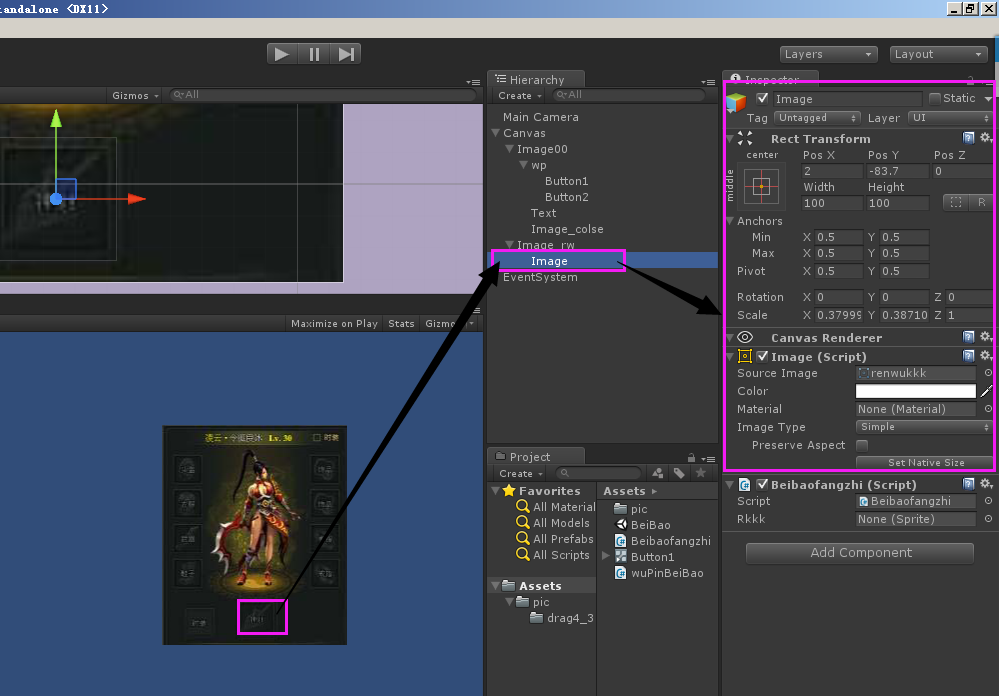This screenshot has width=999, height=696.
Task: Select the wuPinBeiBao script asset
Action: pos(659,573)
